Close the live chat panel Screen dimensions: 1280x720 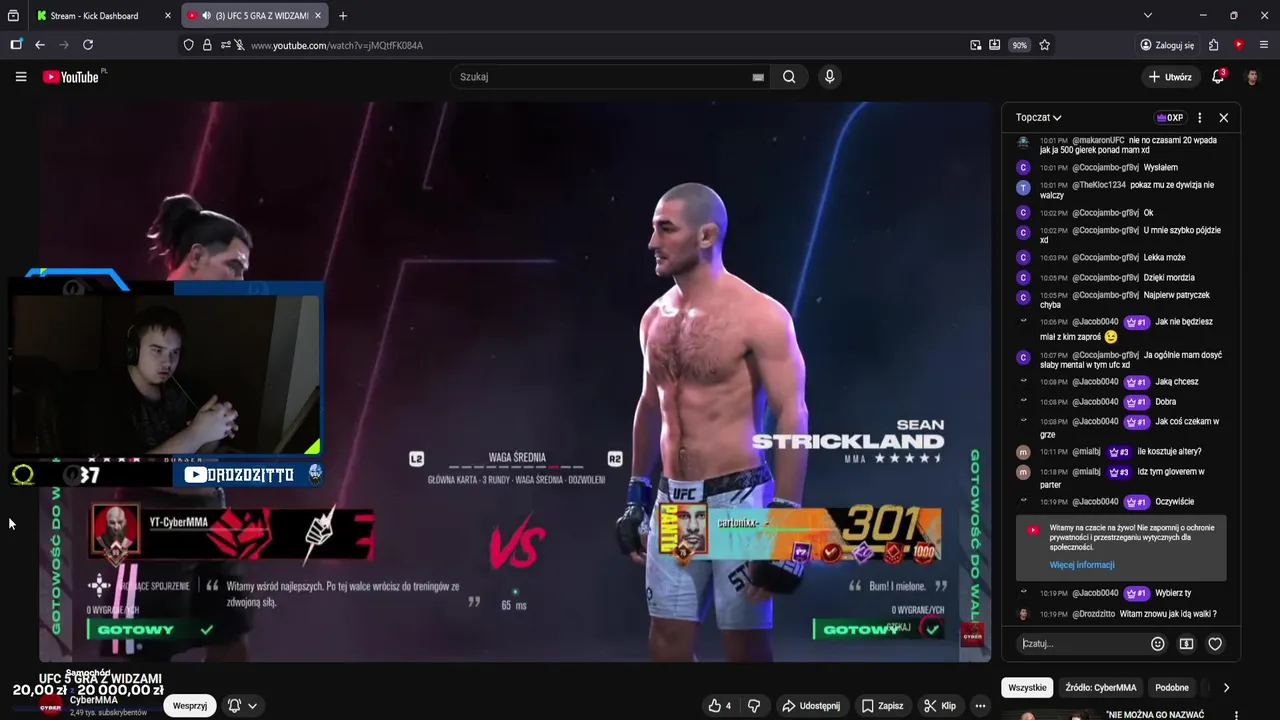point(1223,118)
